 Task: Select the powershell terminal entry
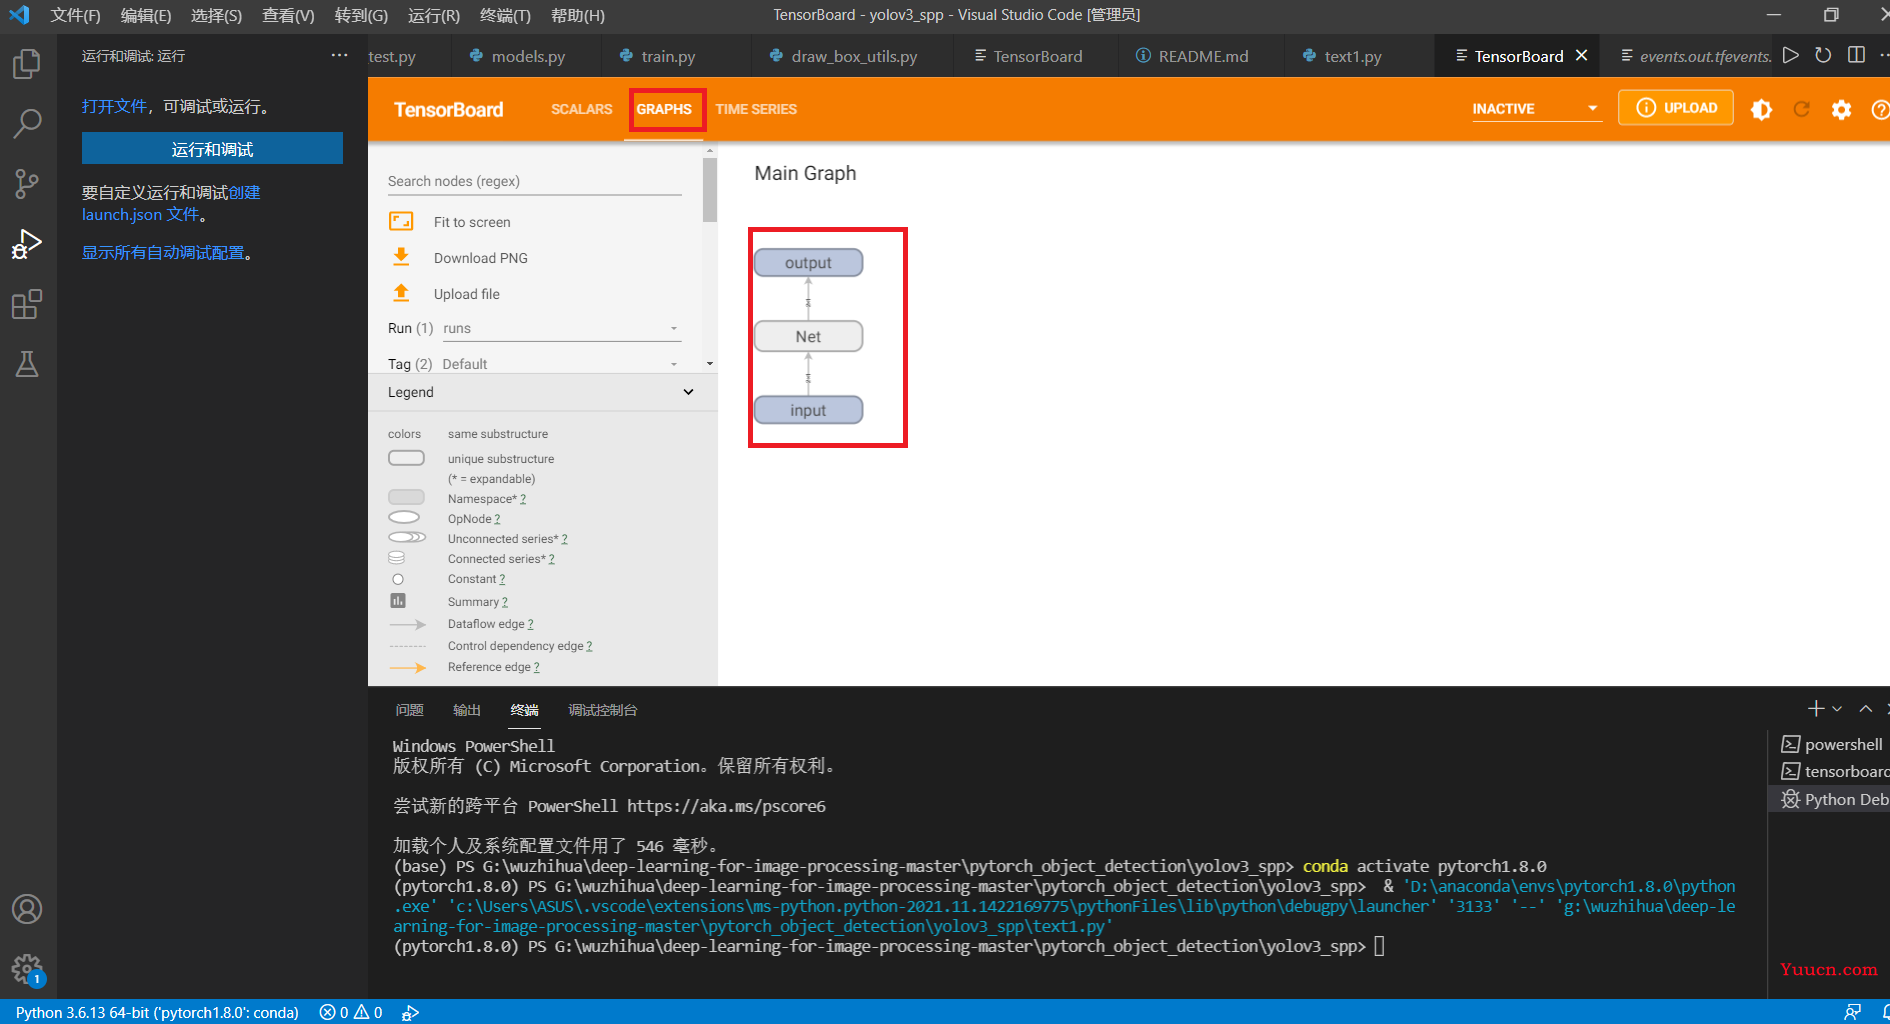tap(1831, 744)
